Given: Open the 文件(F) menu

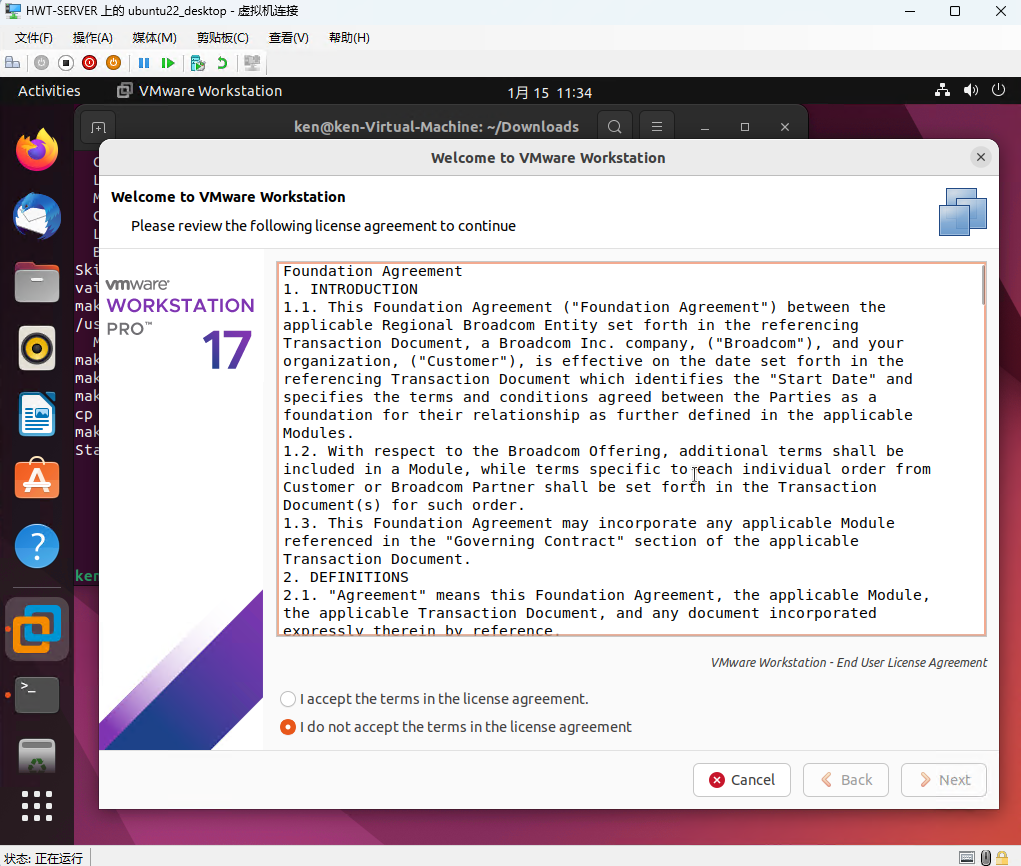Looking at the screenshot, I should pyautogui.click(x=34, y=38).
